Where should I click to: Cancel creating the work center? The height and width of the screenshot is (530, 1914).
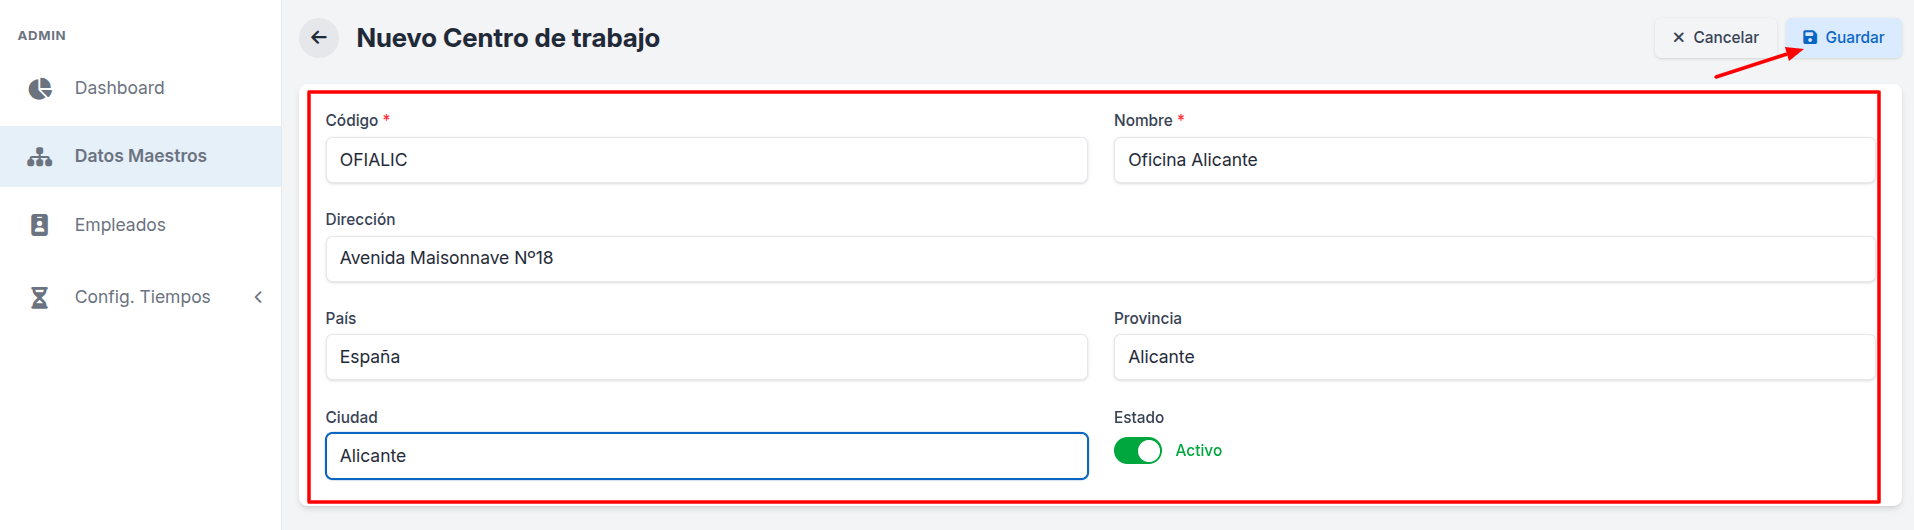[1715, 38]
